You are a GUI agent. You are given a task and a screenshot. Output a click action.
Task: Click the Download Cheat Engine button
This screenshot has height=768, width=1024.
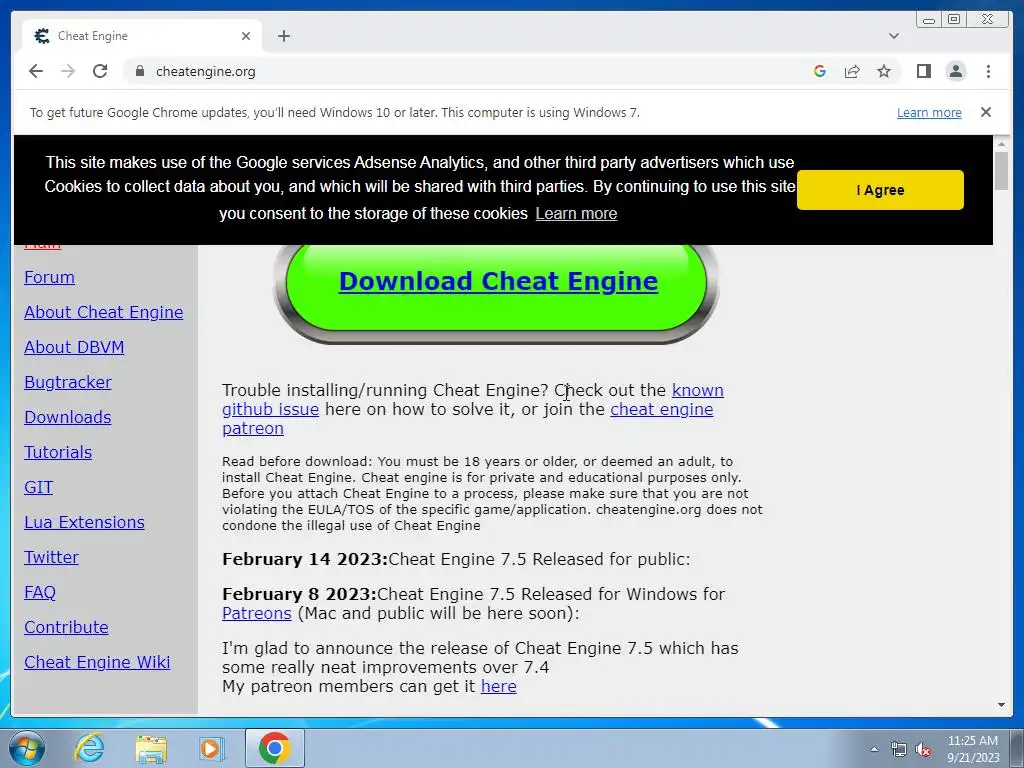(498, 281)
